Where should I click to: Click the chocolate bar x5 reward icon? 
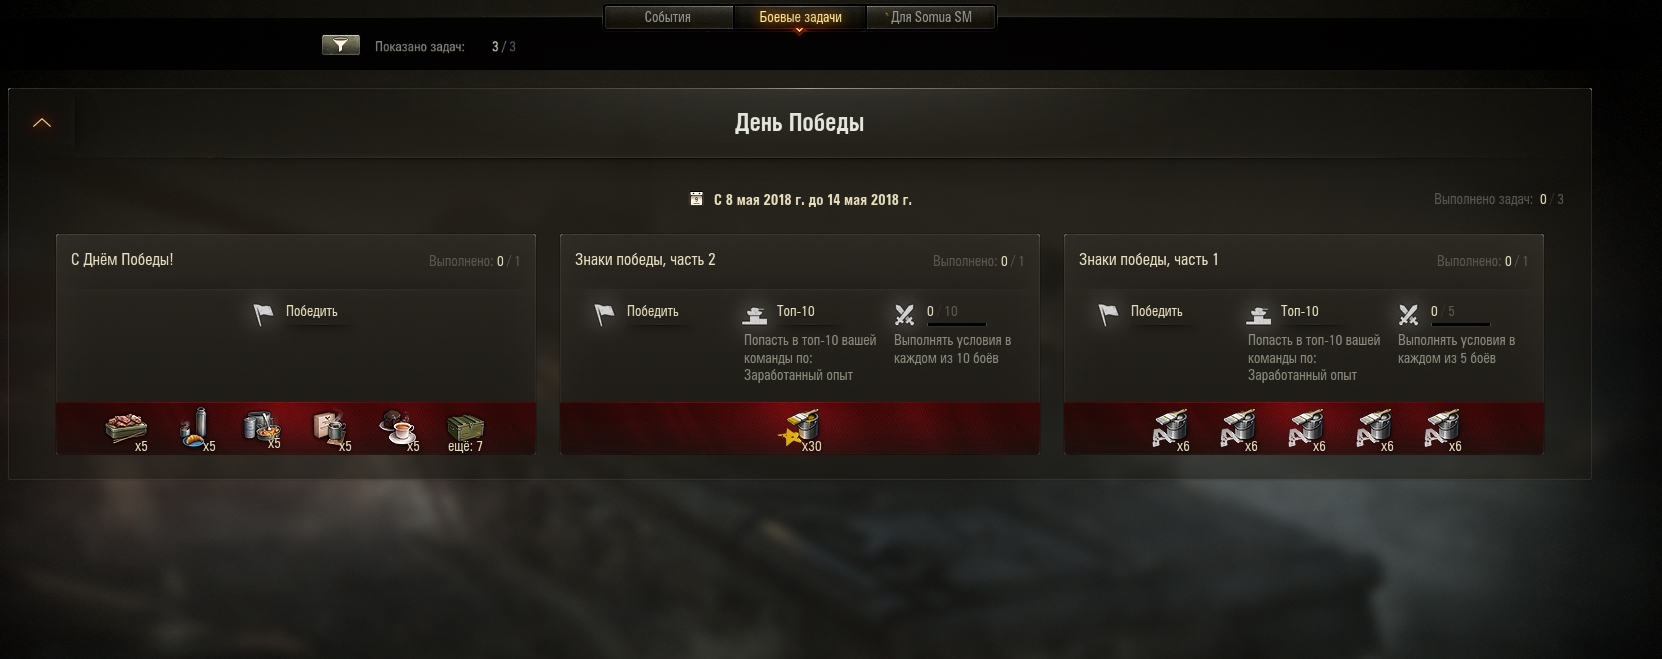[127, 430]
